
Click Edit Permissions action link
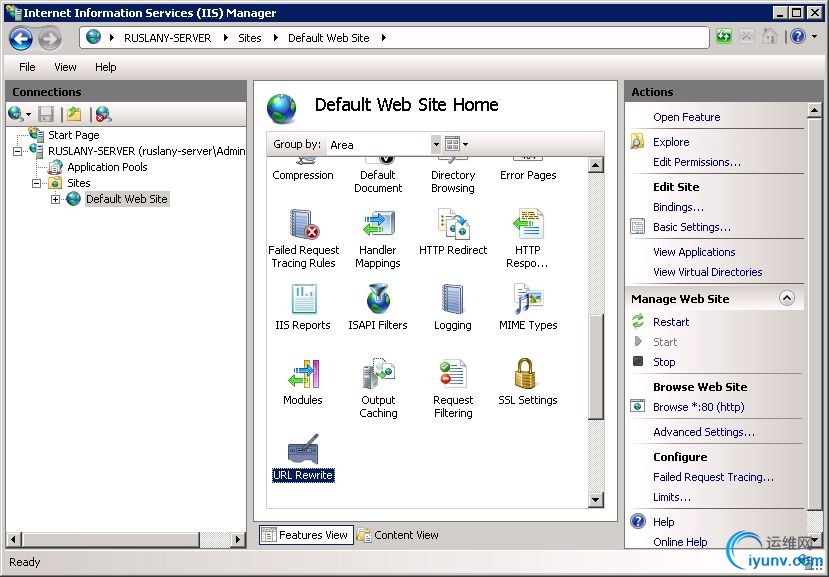pyautogui.click(x=696, y=162)
